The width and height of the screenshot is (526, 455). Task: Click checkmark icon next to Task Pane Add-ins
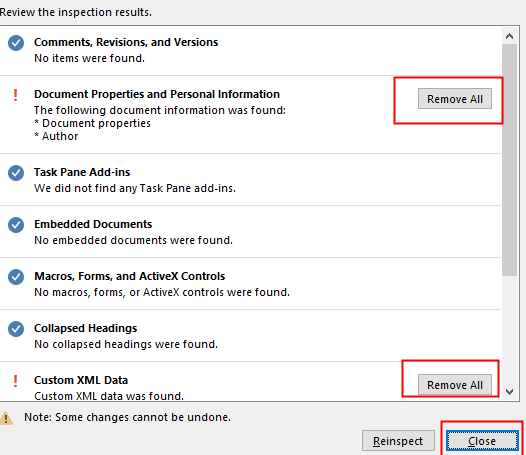tap(16, 173)
